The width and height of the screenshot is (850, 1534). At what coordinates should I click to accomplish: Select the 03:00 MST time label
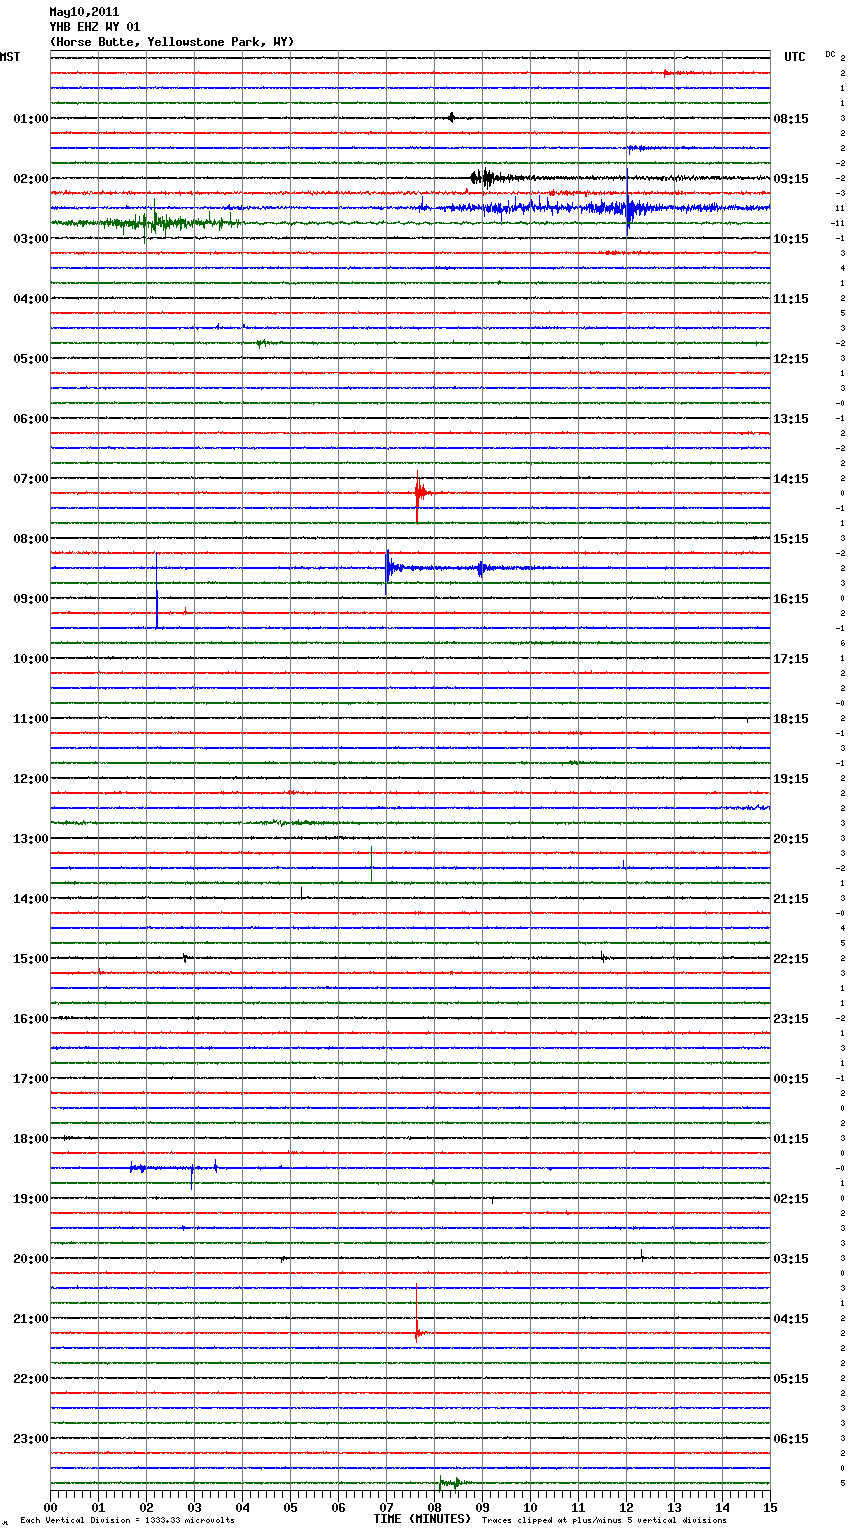point(30,239)
